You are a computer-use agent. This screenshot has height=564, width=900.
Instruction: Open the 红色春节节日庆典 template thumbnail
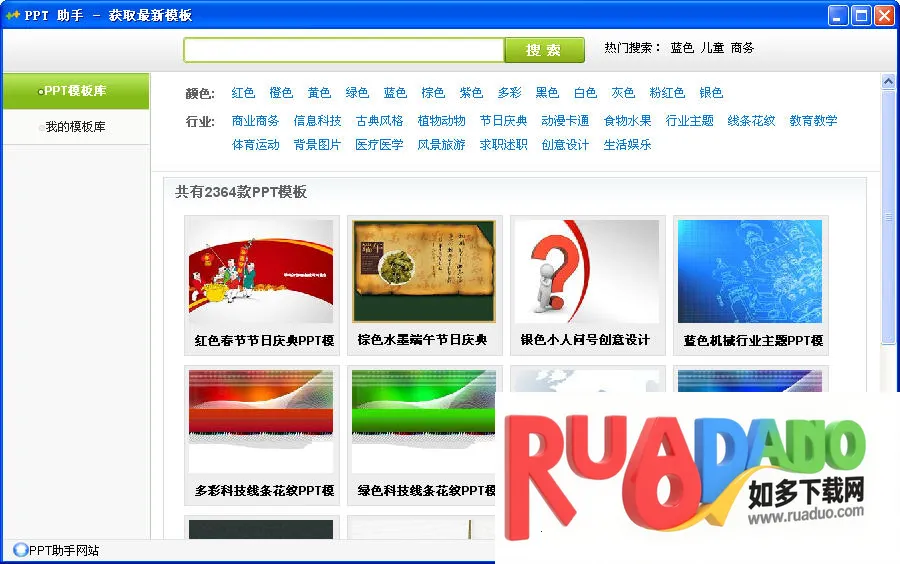261,272
